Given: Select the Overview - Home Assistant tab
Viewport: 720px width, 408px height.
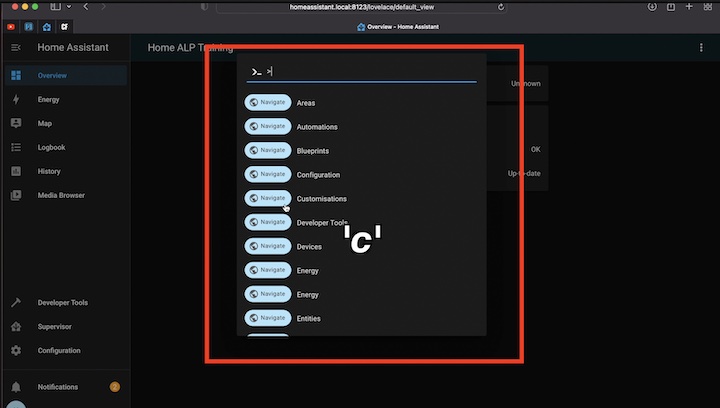Looking at the screenshot, I should (398, 27).
